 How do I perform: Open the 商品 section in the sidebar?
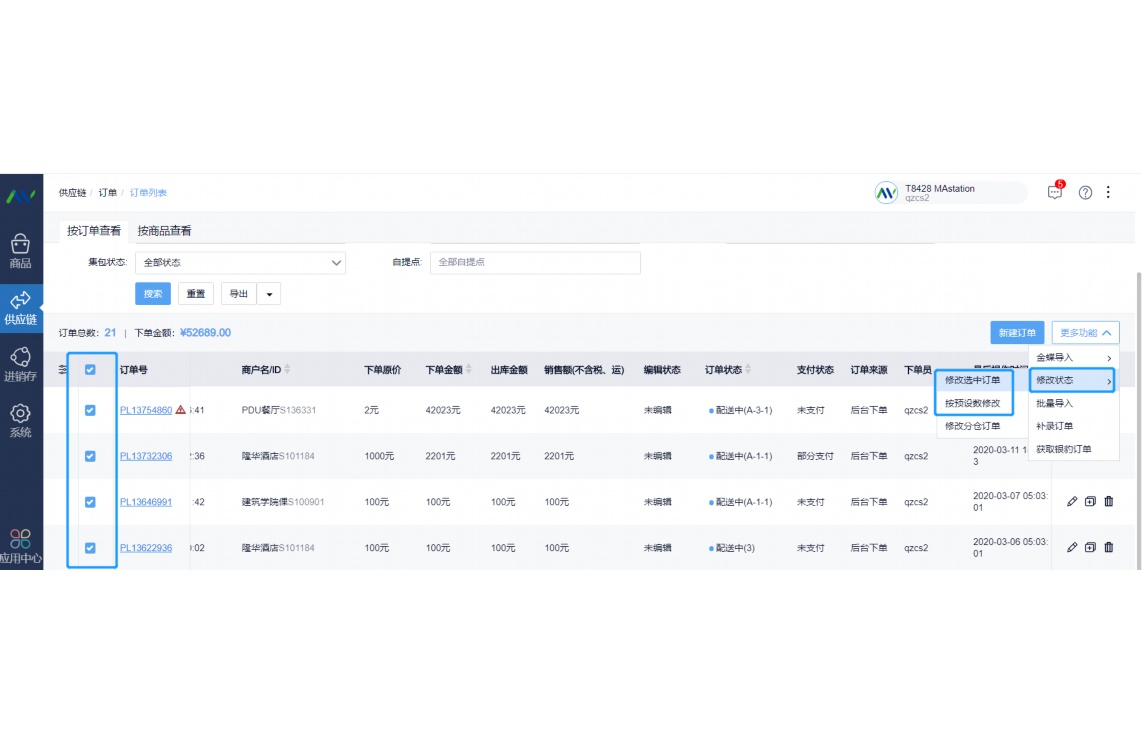pyautogui.click(x=20, y=250)
